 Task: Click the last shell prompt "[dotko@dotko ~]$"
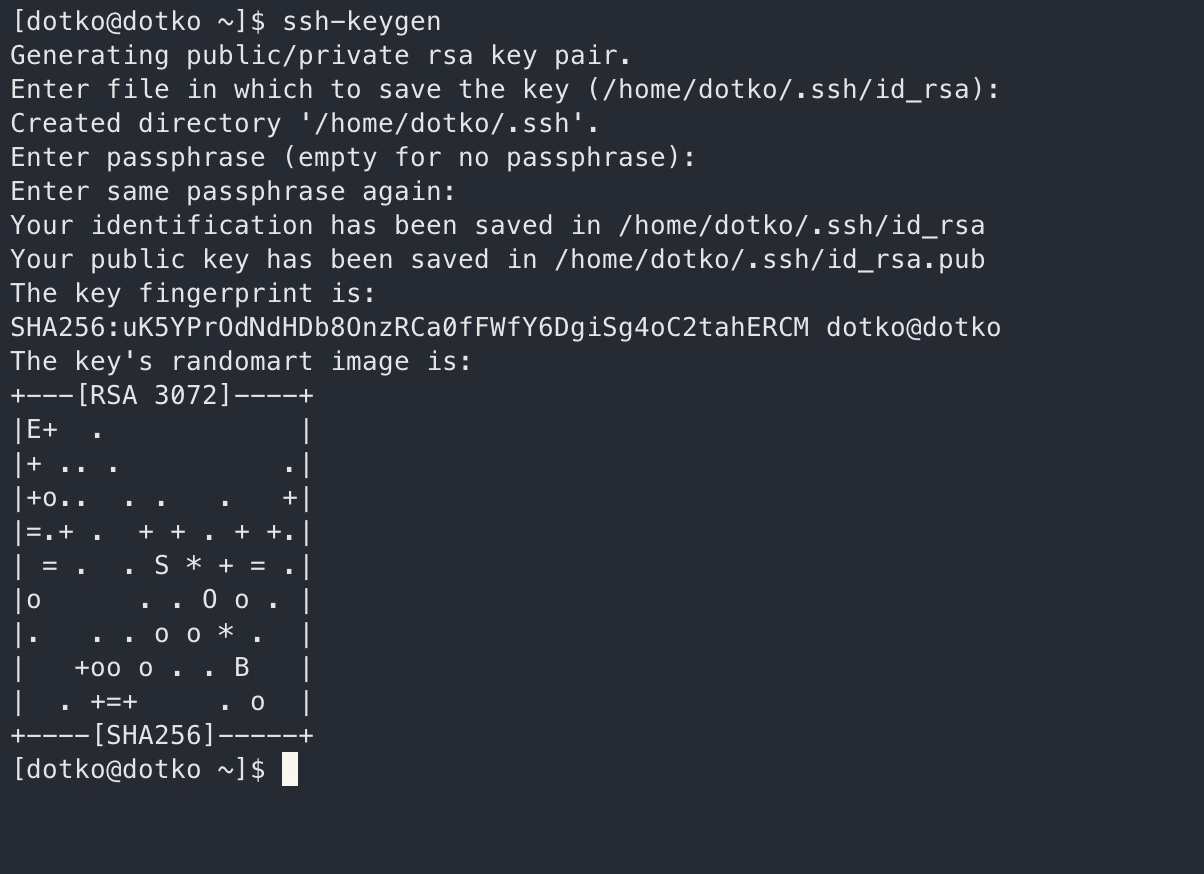pyautogui.click(x=138, y=769)
